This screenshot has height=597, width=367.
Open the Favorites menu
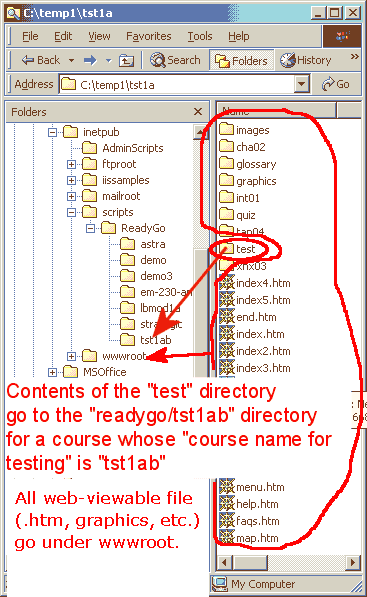(x=148, y=36)
